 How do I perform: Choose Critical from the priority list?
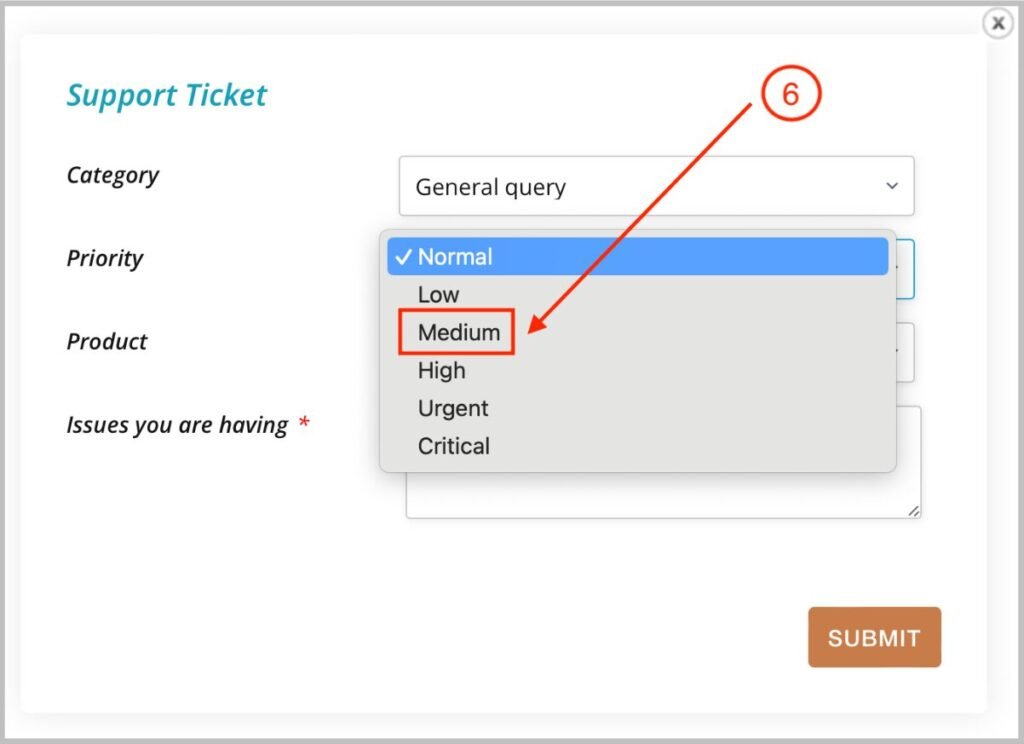(454, 447)
